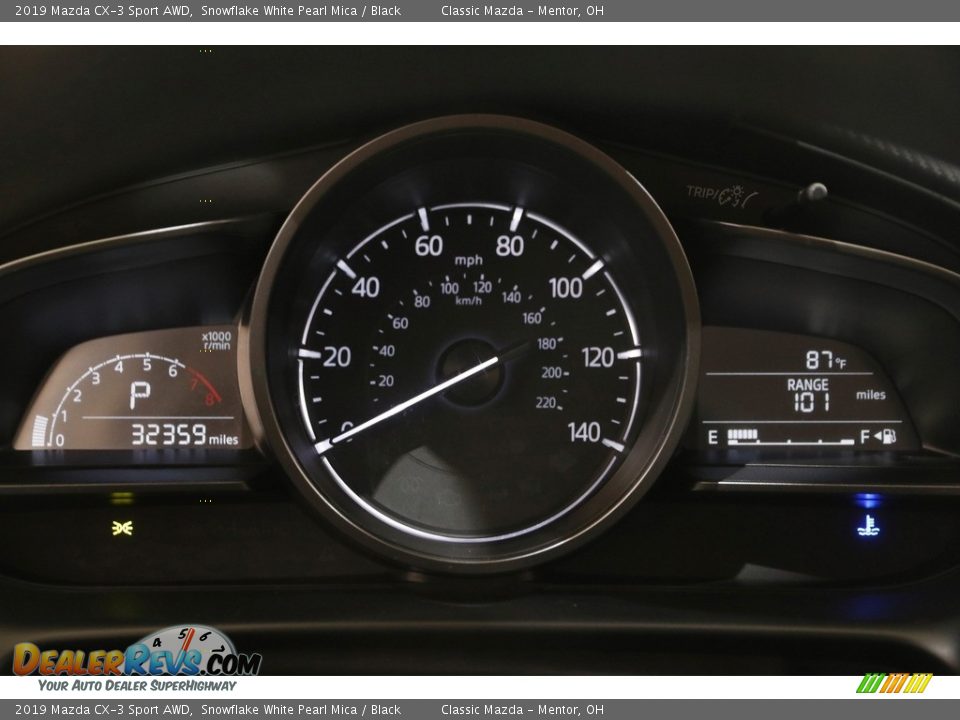Click the 140 mph mark on speedometer
The width and height of the screenshot is (960, 720).
(584, 432)
